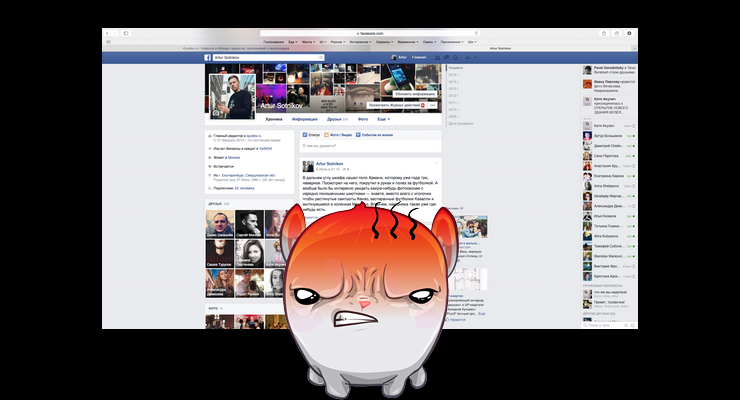Viewport: 740px width, 400px height.
Task: Click Artur profile link in top bar
Action: 399,58
